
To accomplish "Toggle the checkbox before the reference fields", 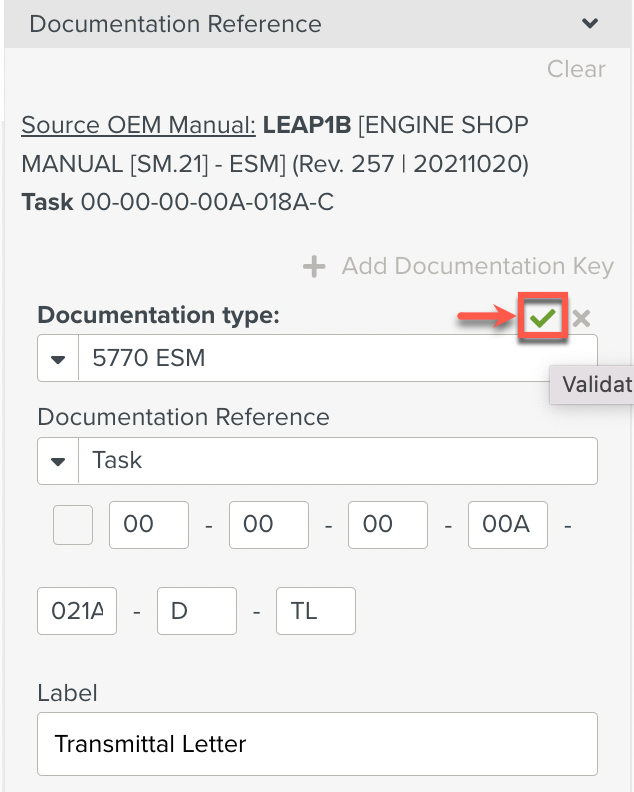I will pos(73,525).
